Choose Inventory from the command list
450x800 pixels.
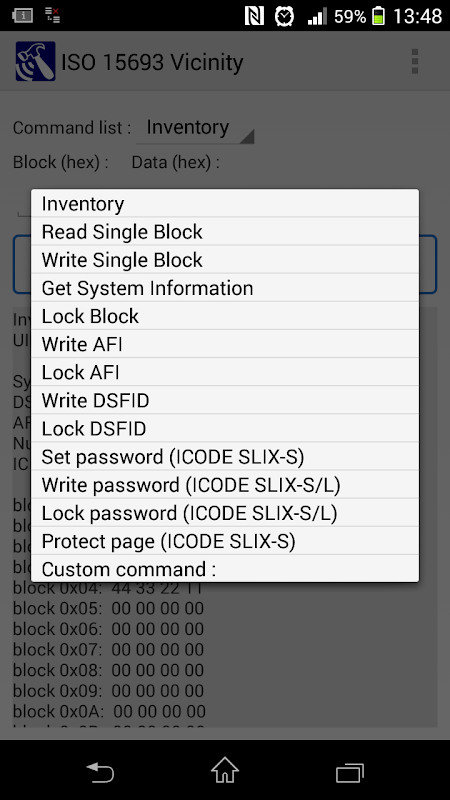[225, 204]
